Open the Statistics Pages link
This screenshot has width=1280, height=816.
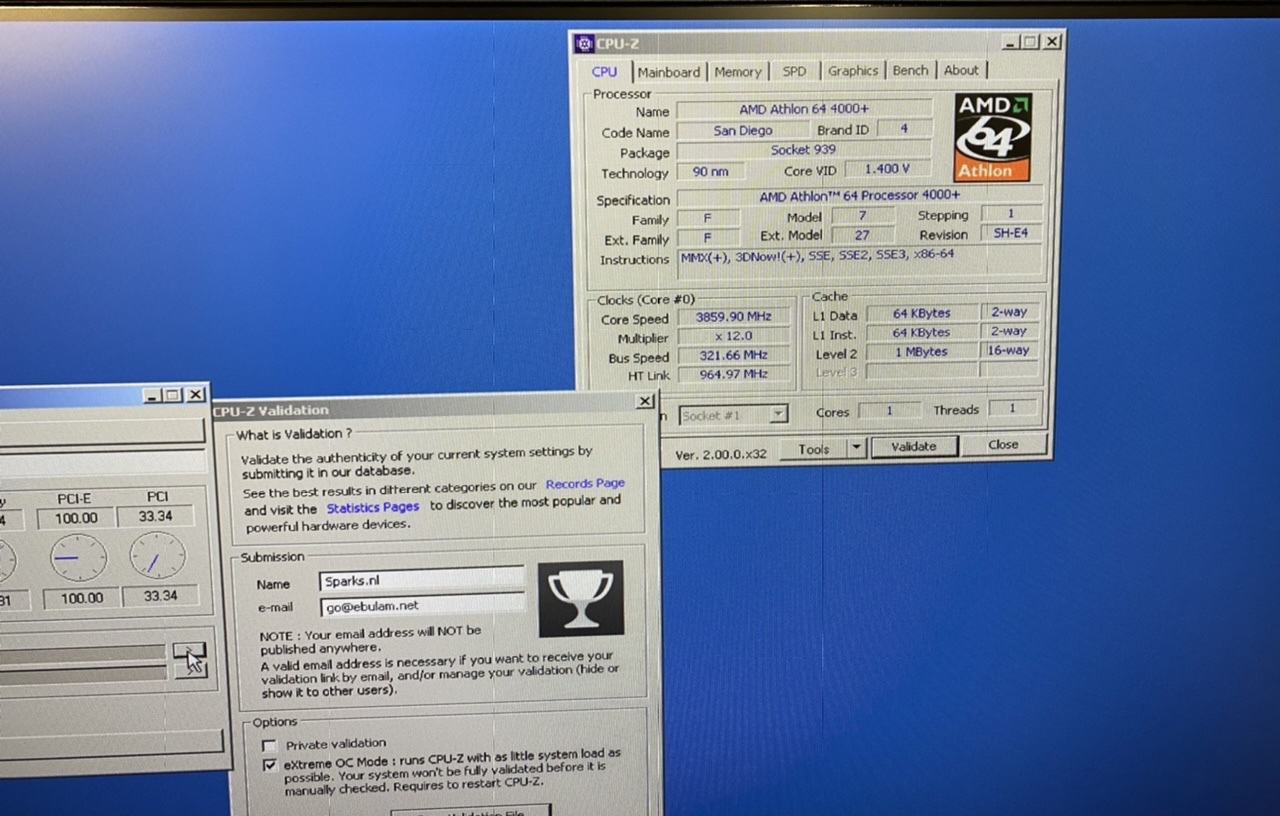click(373, 508)
